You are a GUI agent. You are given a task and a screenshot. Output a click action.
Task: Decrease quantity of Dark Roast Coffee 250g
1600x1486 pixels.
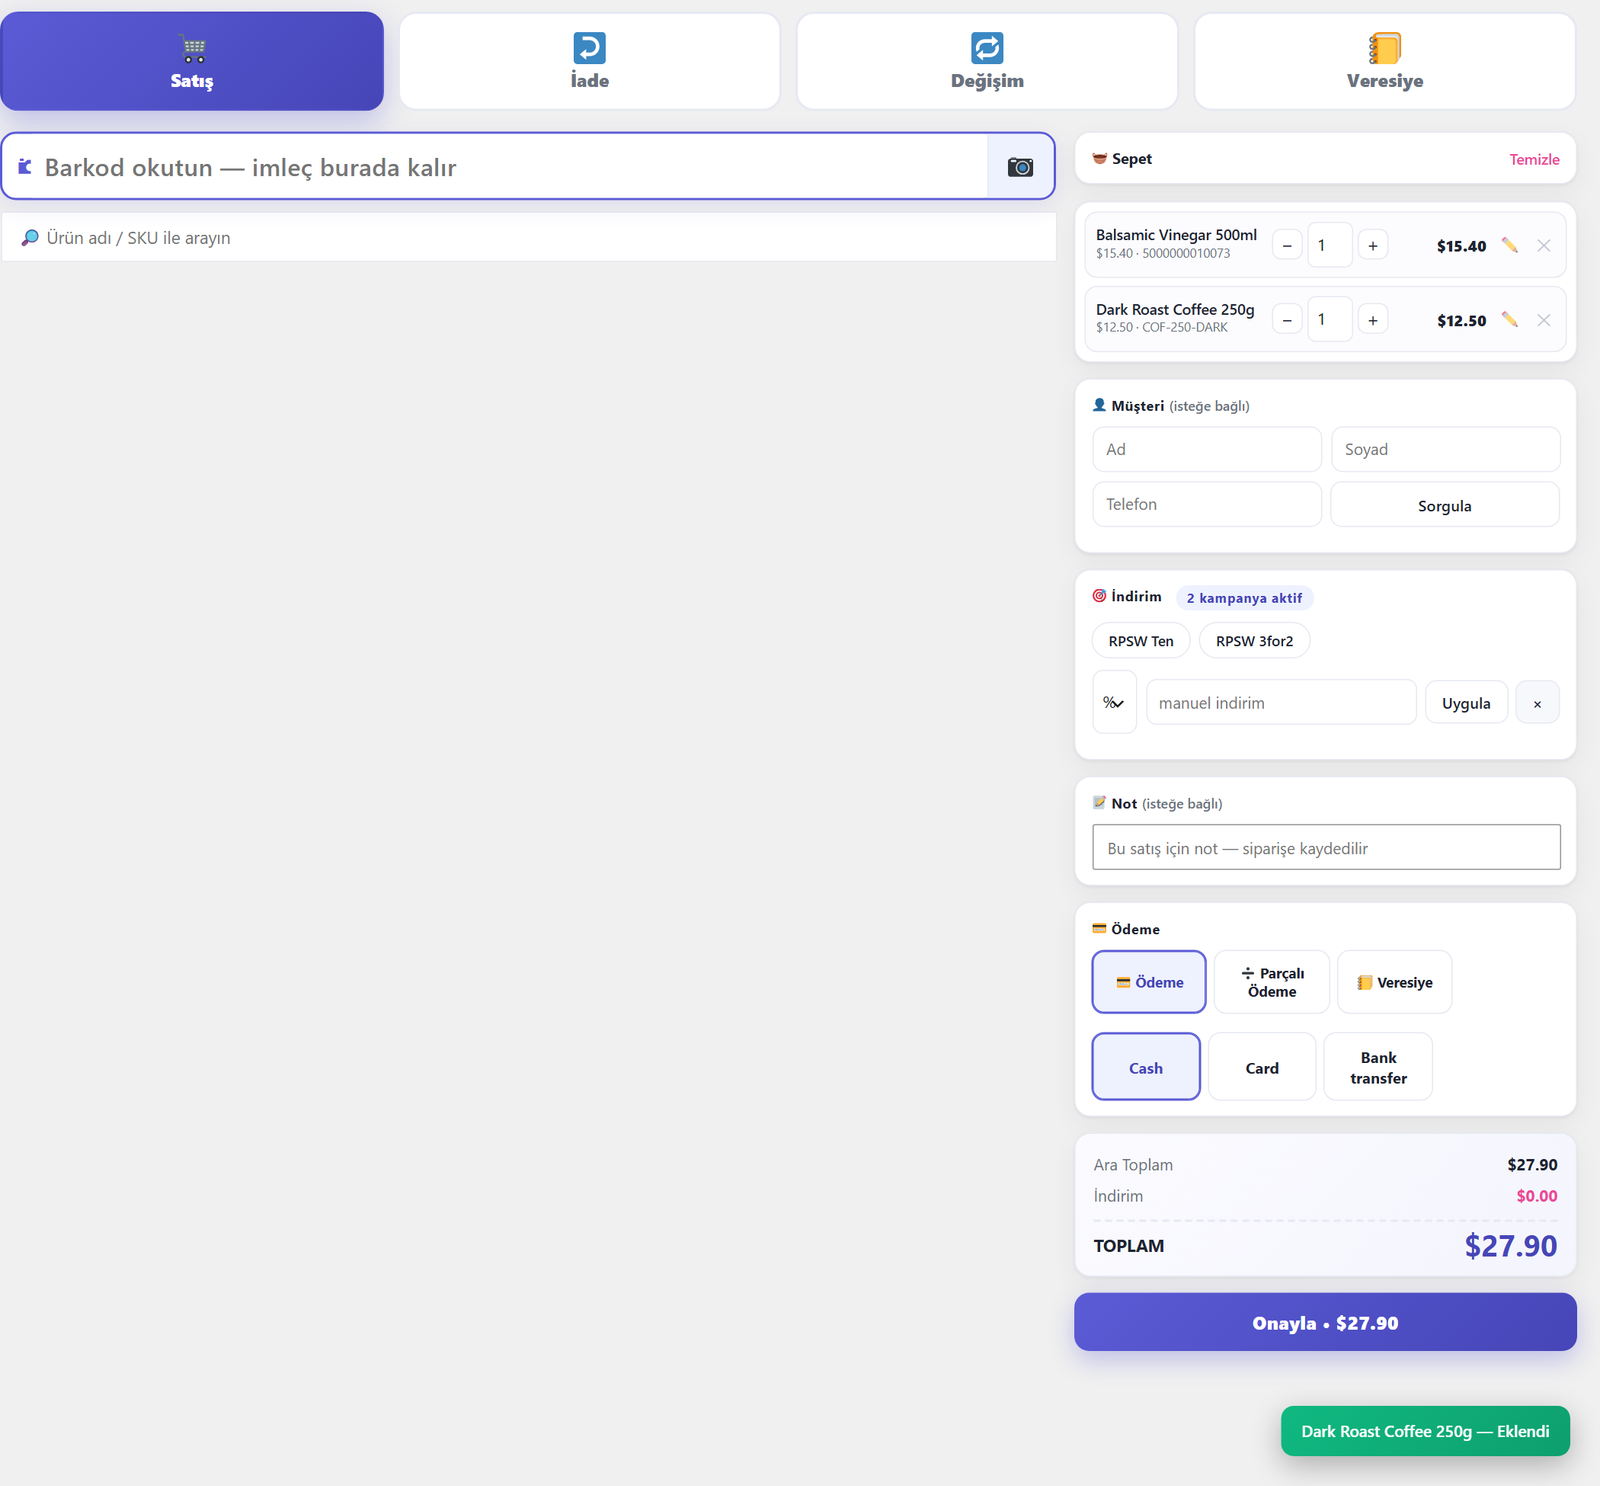click(x=1287, y=320)
